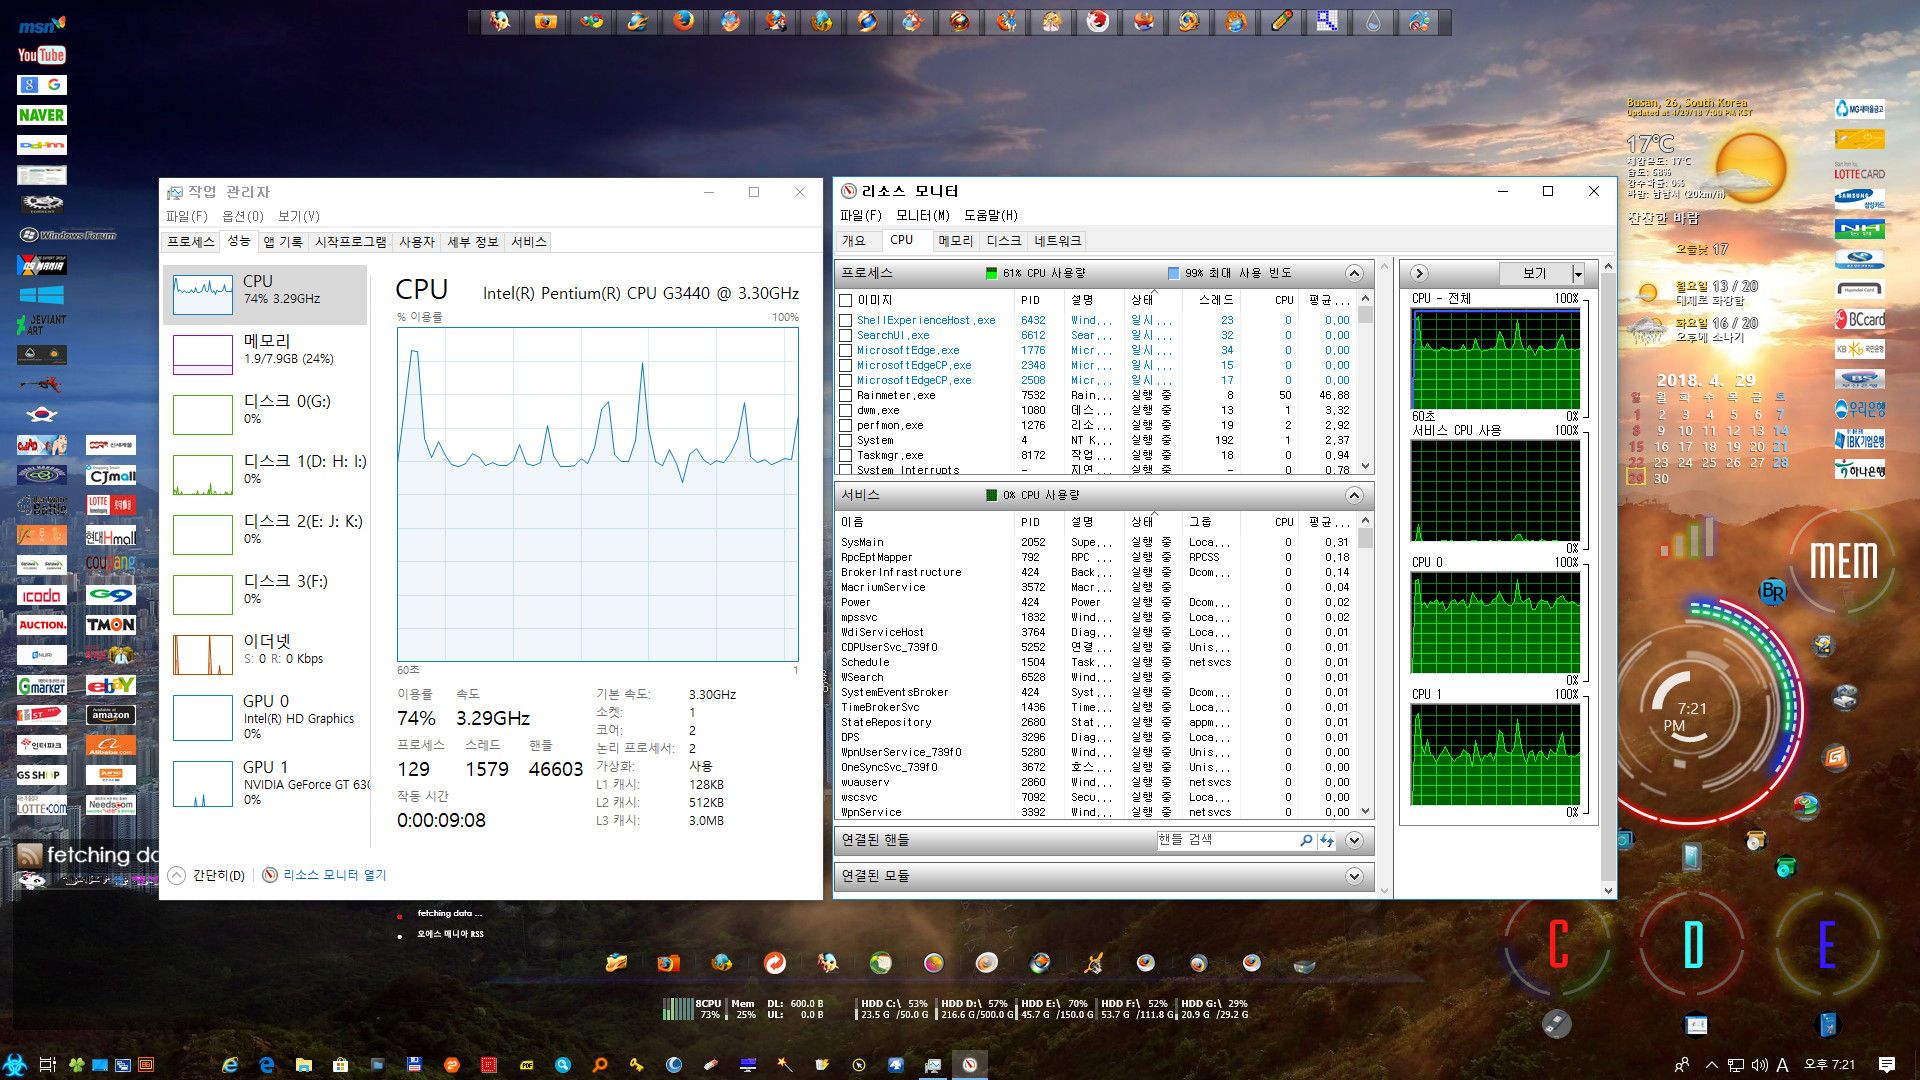Open the coupang shortcut icon
This screenshot has width=1920, height=1080.
[110, 565]
